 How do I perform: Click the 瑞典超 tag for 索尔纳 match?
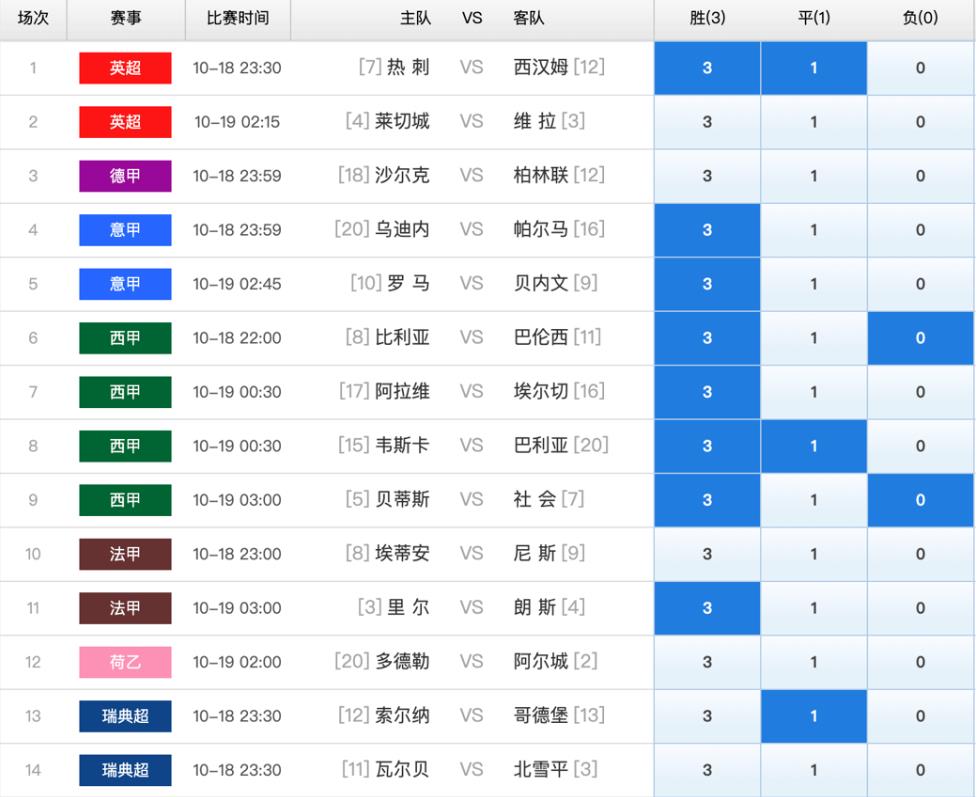pos(125,716)
